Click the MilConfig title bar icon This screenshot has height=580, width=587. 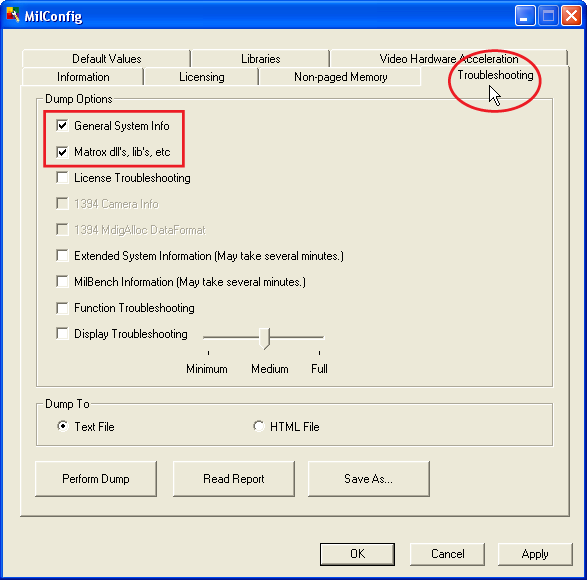(x=13, y=15)
